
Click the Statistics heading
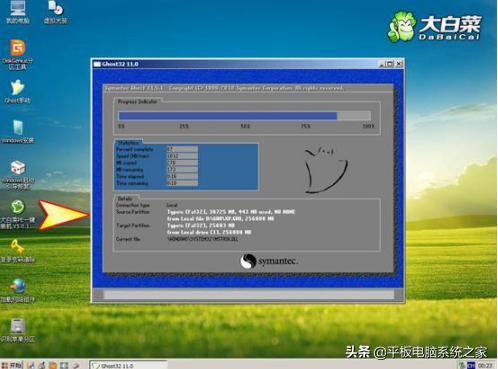(x=128, y=142)
